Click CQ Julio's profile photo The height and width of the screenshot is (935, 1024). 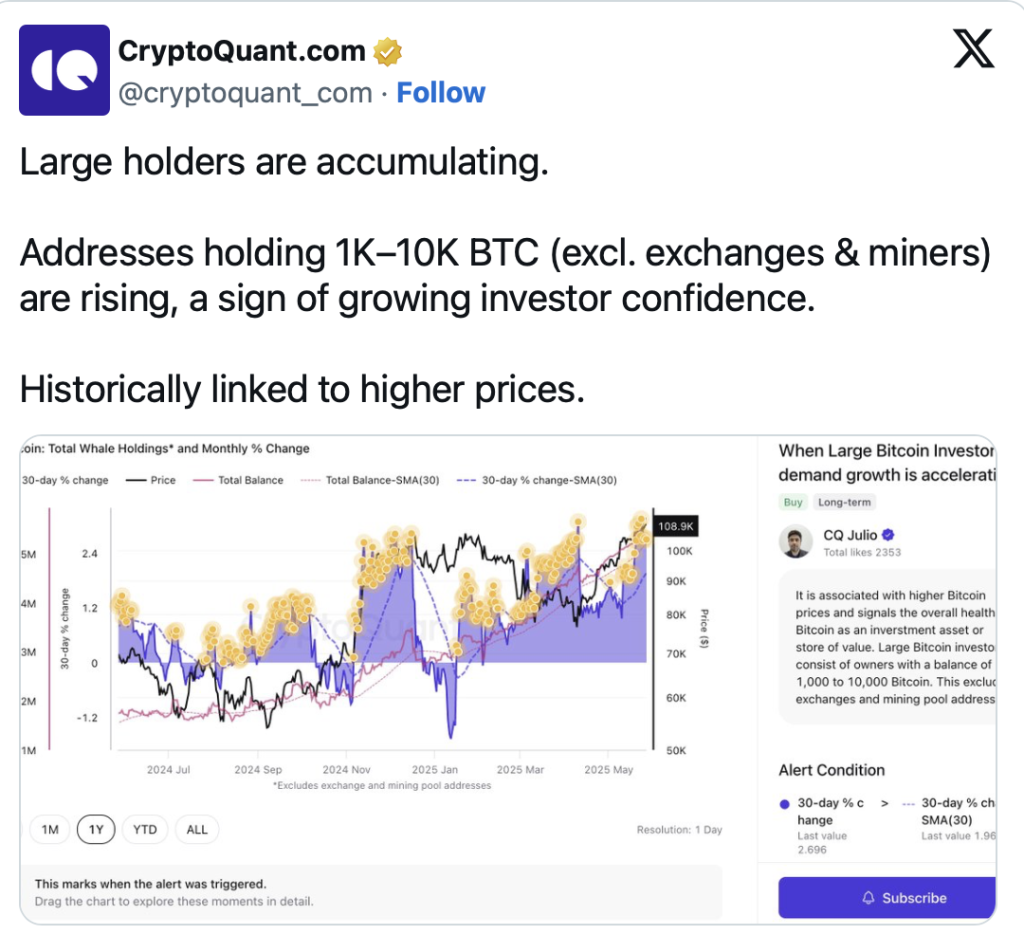tap(795, 541)
